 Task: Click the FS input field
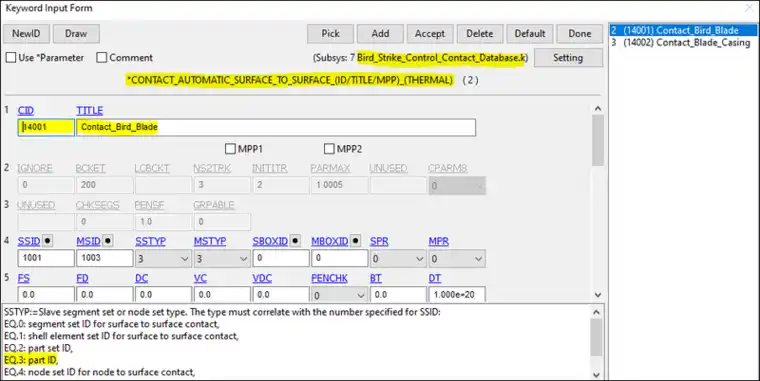click(46, 294)
